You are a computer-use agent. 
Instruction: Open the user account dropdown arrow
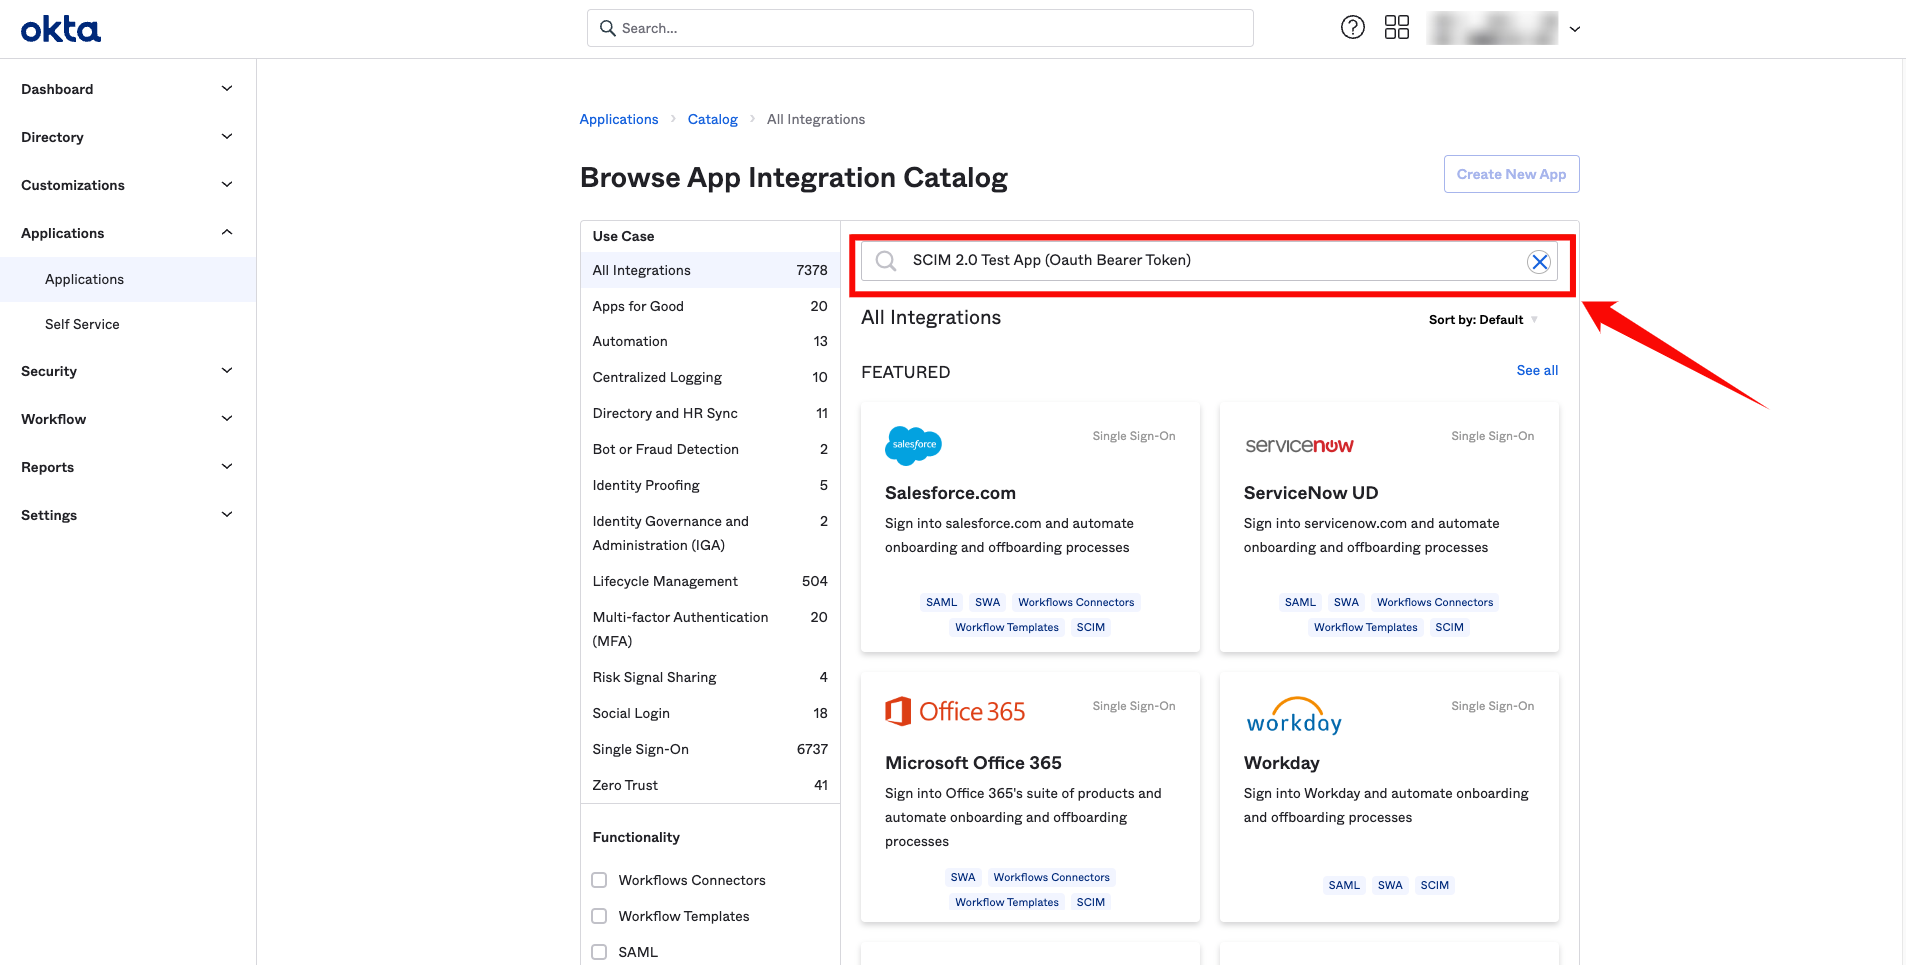(x=1575, y=29)
